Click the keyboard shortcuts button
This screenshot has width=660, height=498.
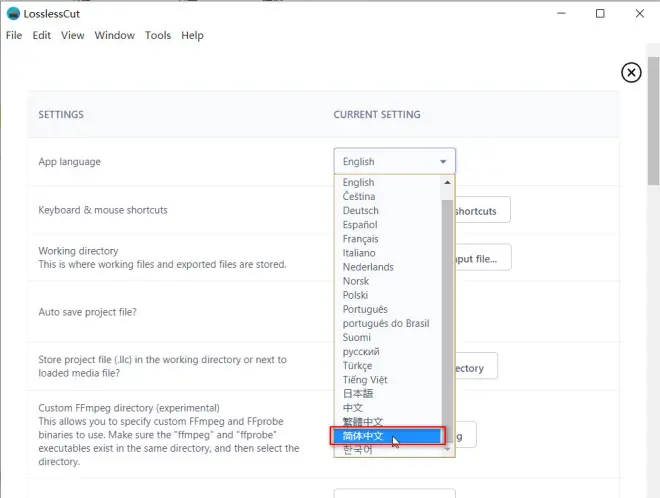pos(483,210)
